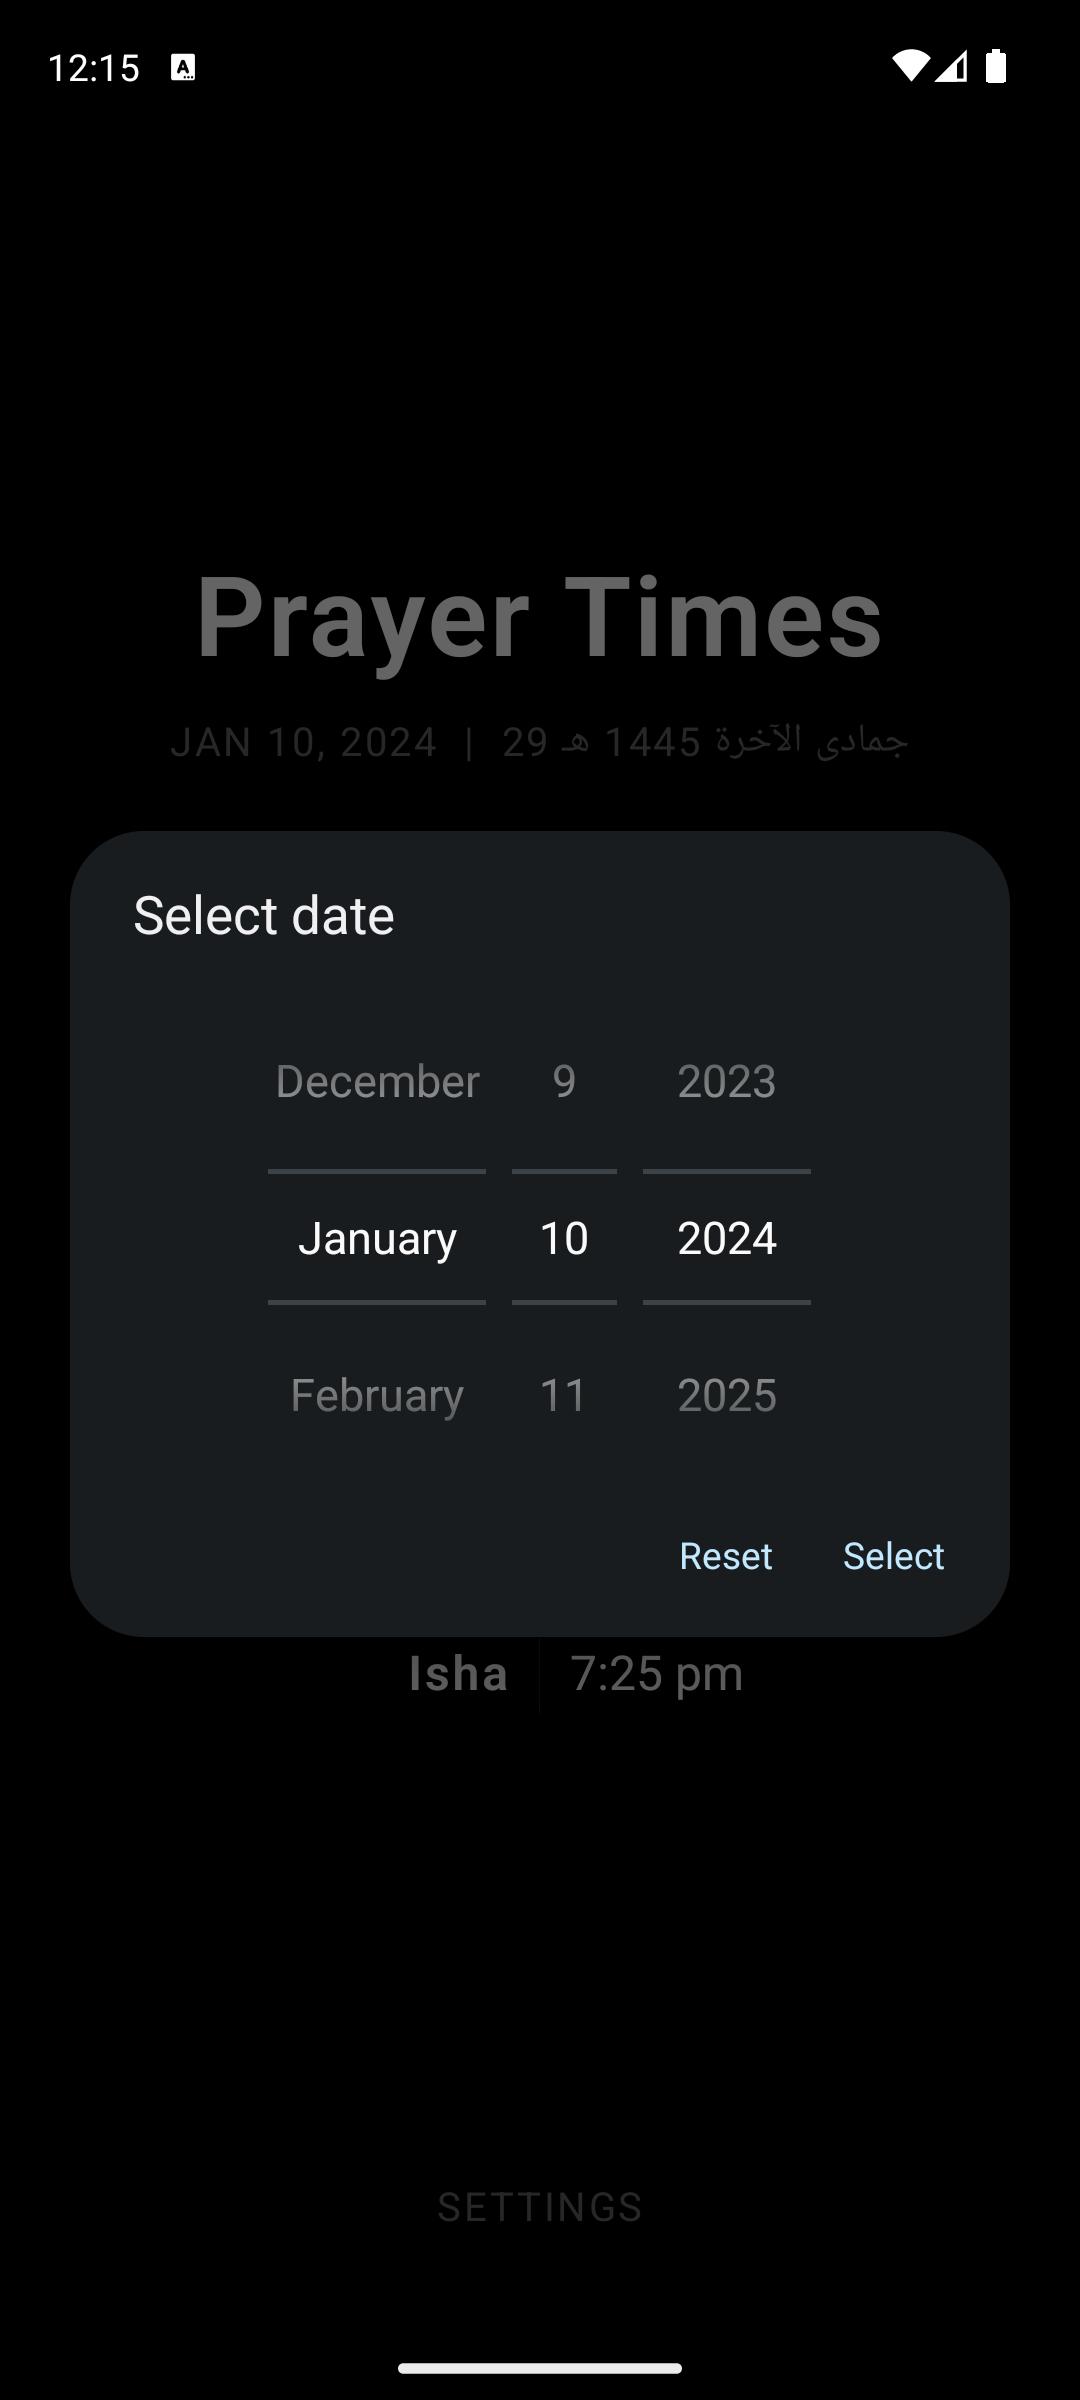
Task: Confirm with the Select button
Action: click(x=894, y=1556)
